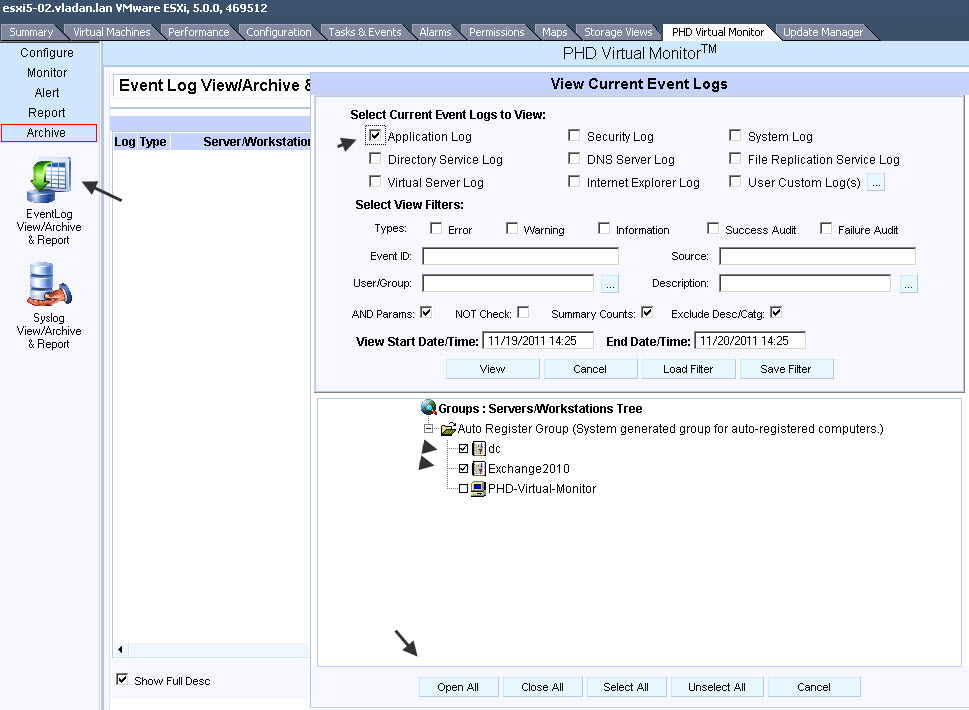Open the Permissions tab
This screenshot has width=969, height=710.
pos(496,32)
